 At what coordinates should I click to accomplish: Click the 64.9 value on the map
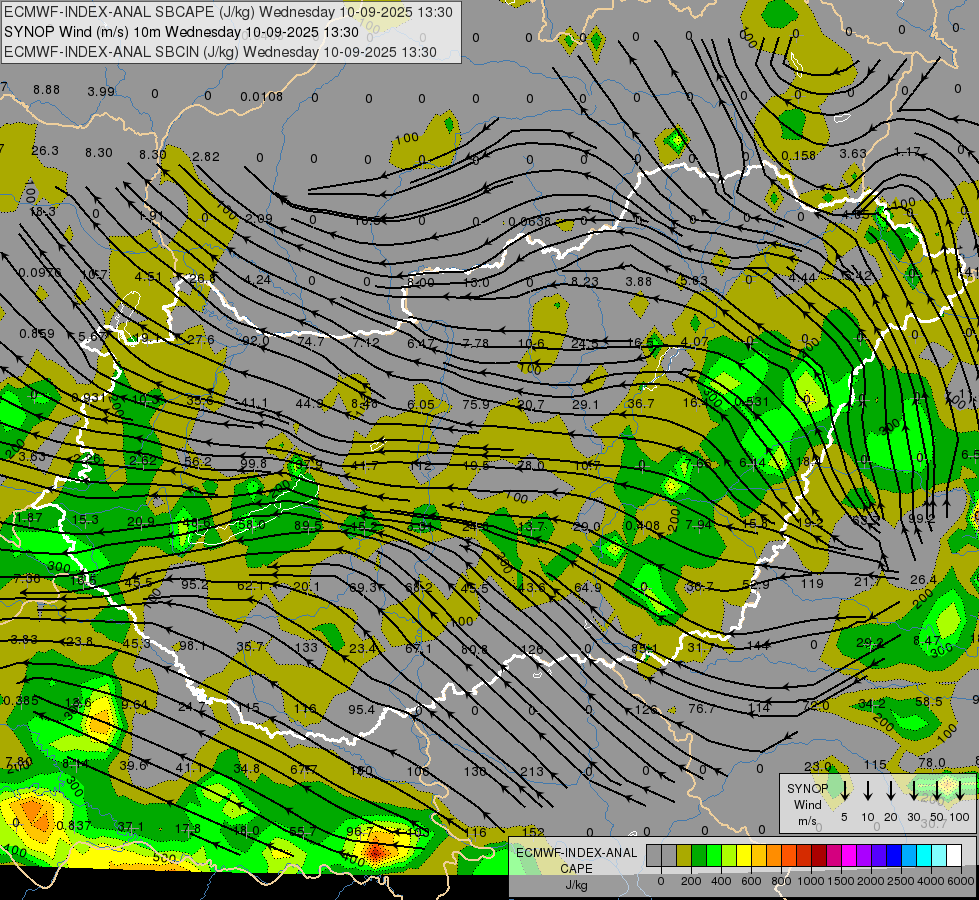pyautogui.click(x=588, y=588)
